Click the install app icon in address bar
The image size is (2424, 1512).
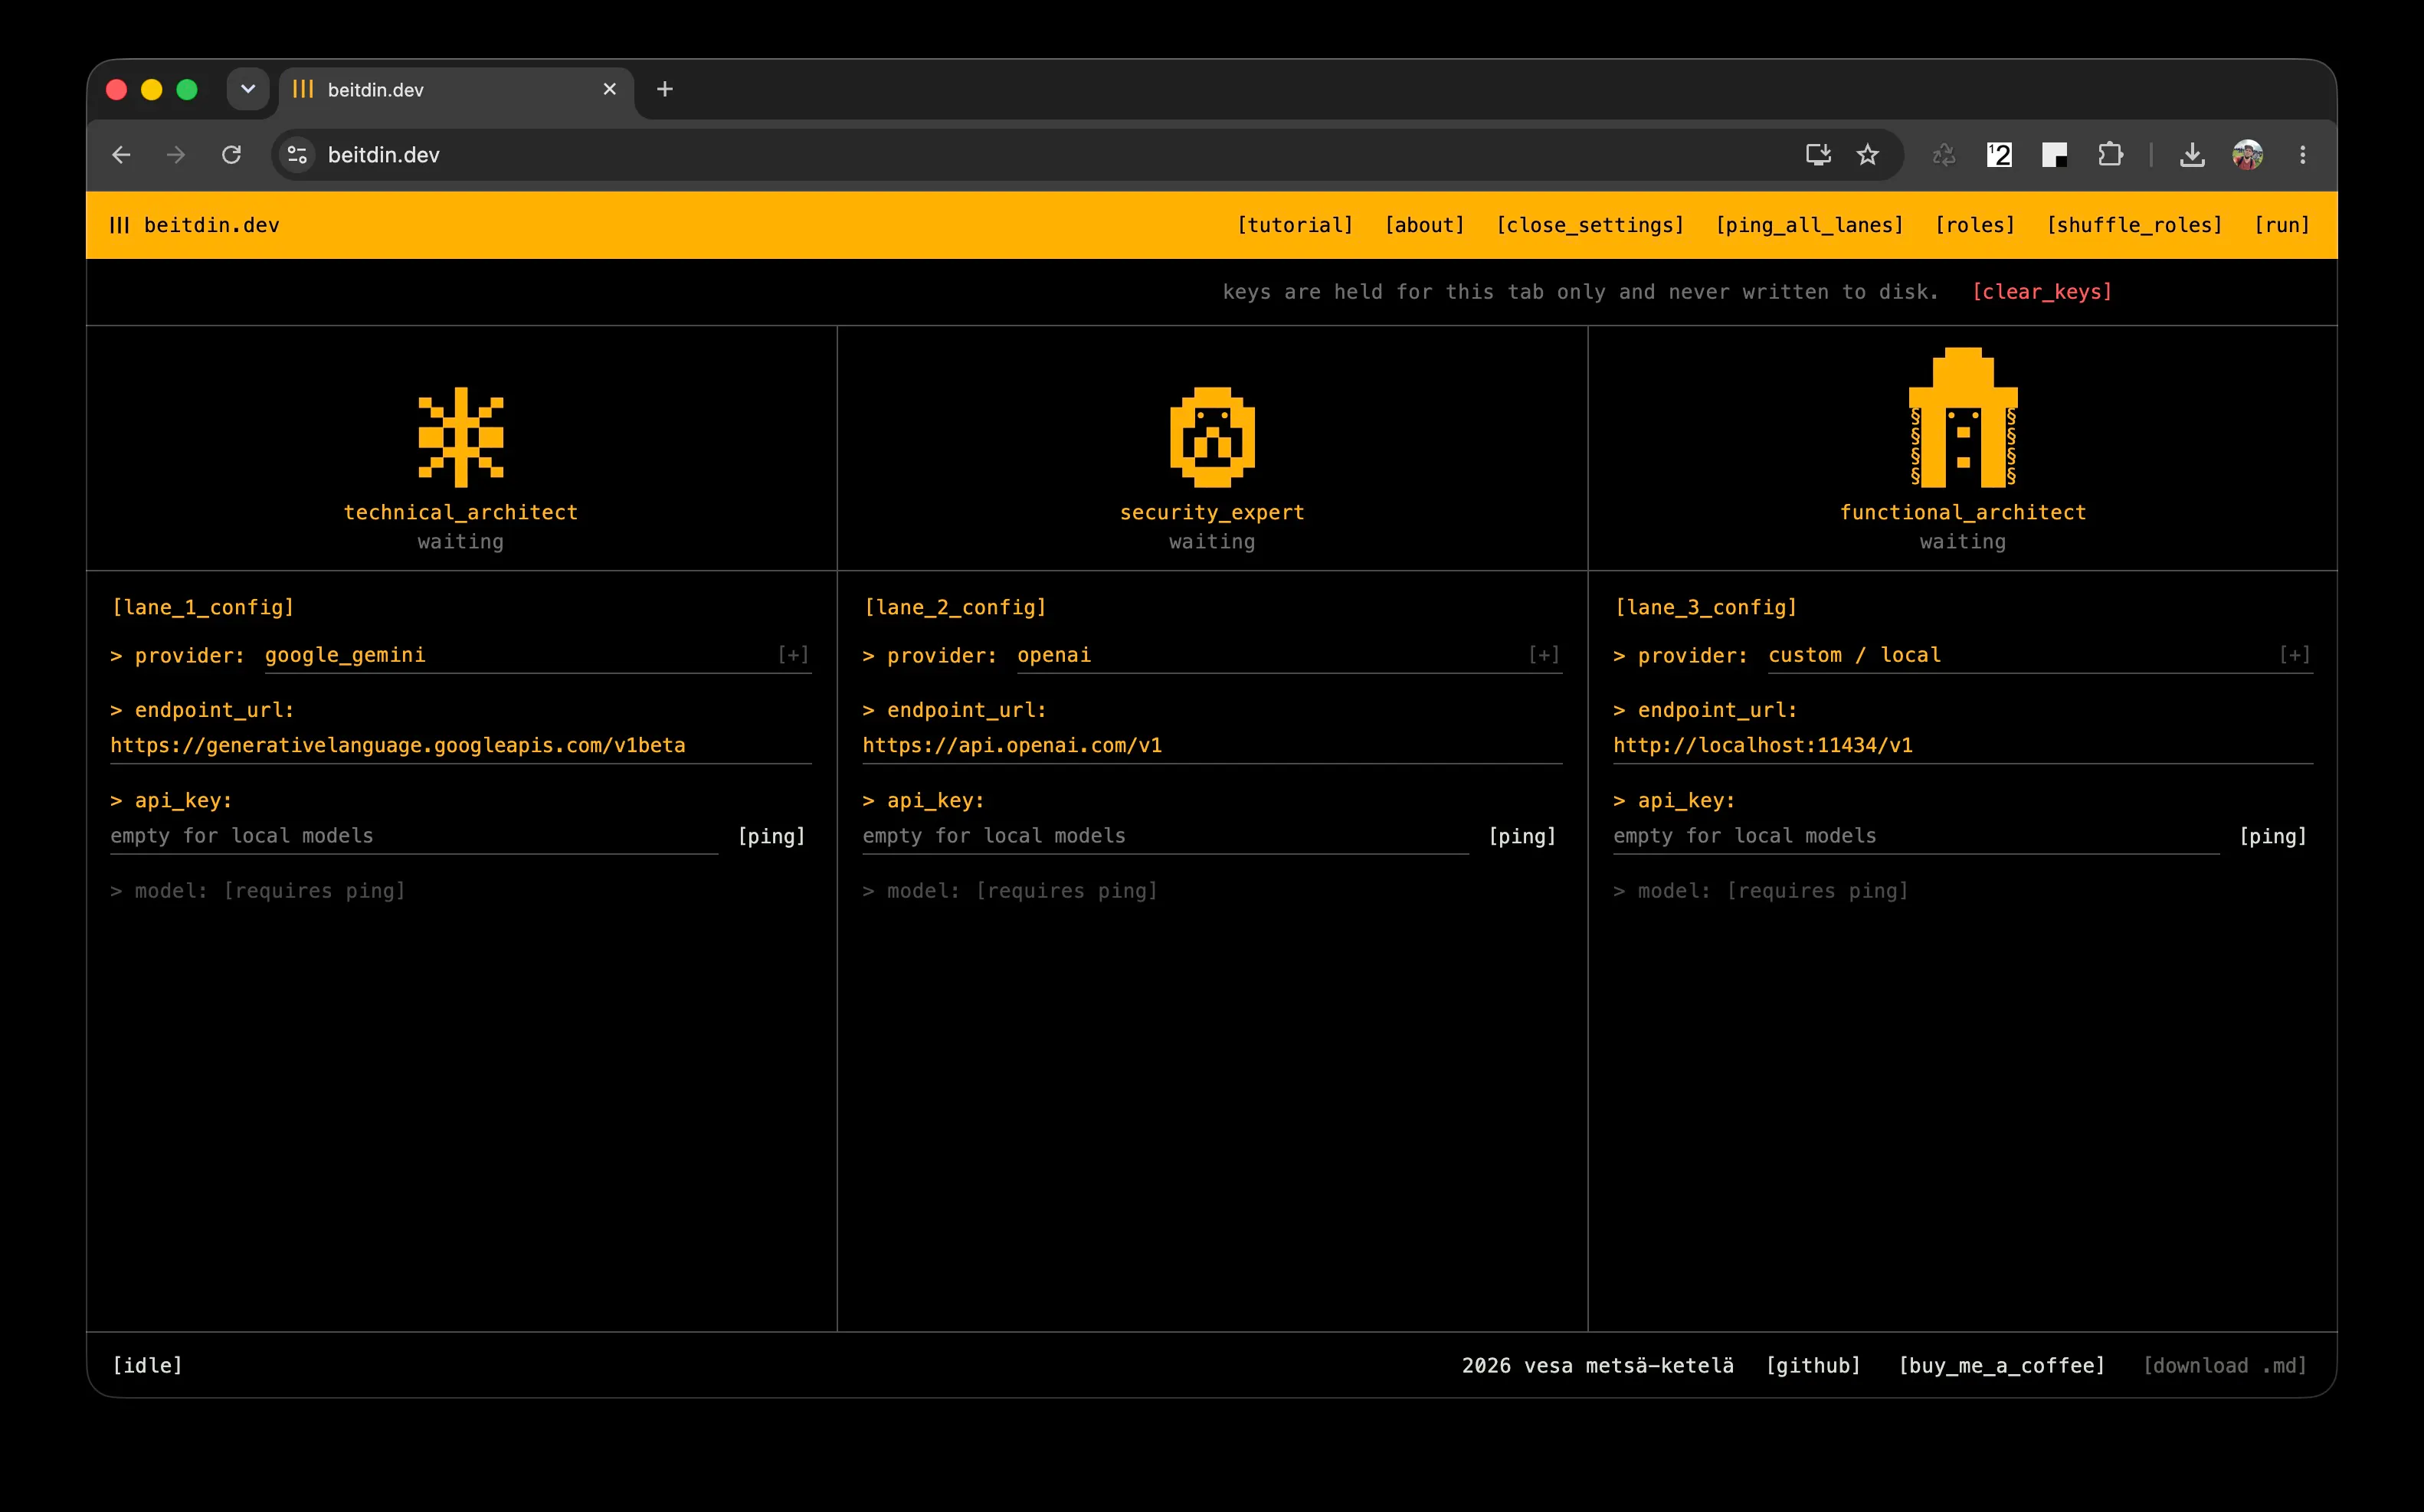[x=1818, y=155]
